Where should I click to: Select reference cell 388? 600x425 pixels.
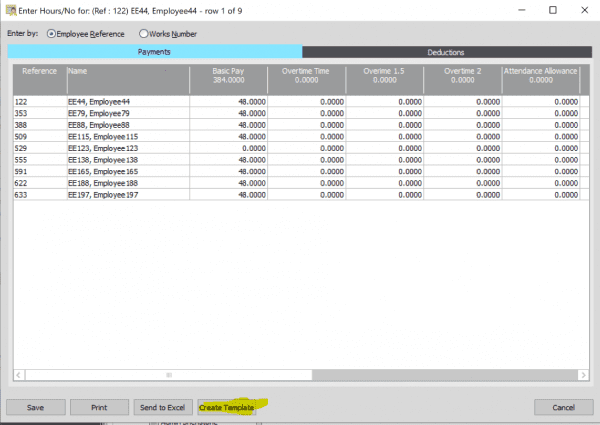pos(40,125)
